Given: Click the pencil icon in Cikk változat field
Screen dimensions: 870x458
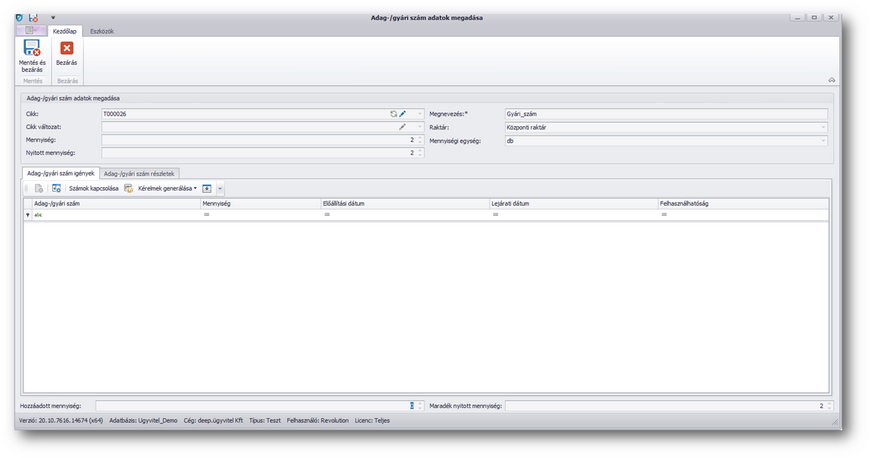Looking at the screenshot, I should pos(403,127).
